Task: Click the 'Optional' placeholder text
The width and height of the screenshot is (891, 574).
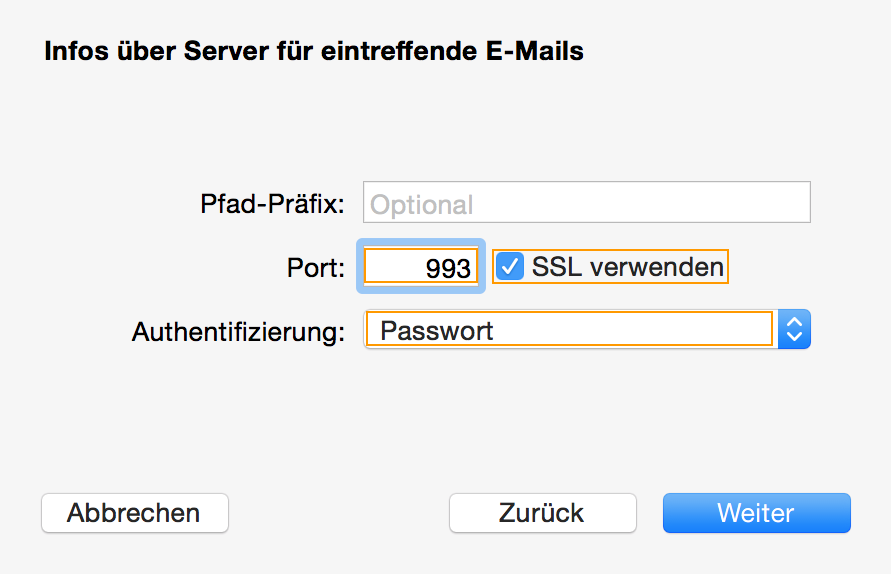Action: click(x=421, y=204)
